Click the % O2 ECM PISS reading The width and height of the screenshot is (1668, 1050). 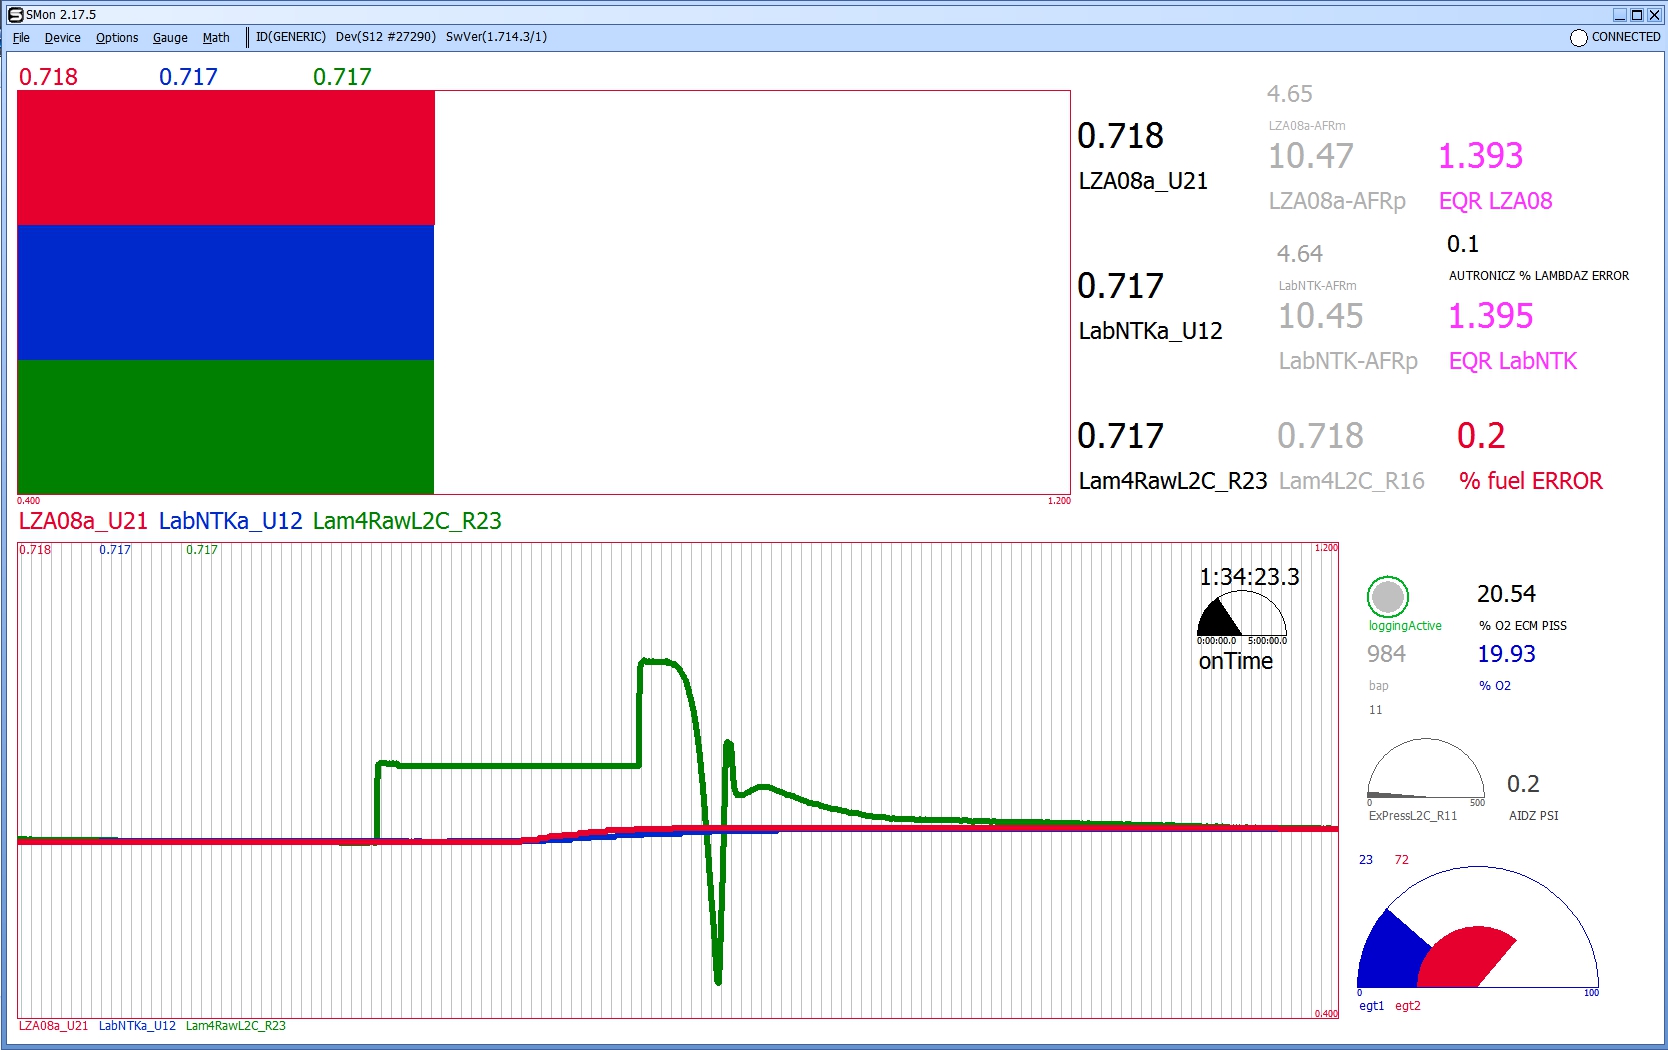[1506, 594]
